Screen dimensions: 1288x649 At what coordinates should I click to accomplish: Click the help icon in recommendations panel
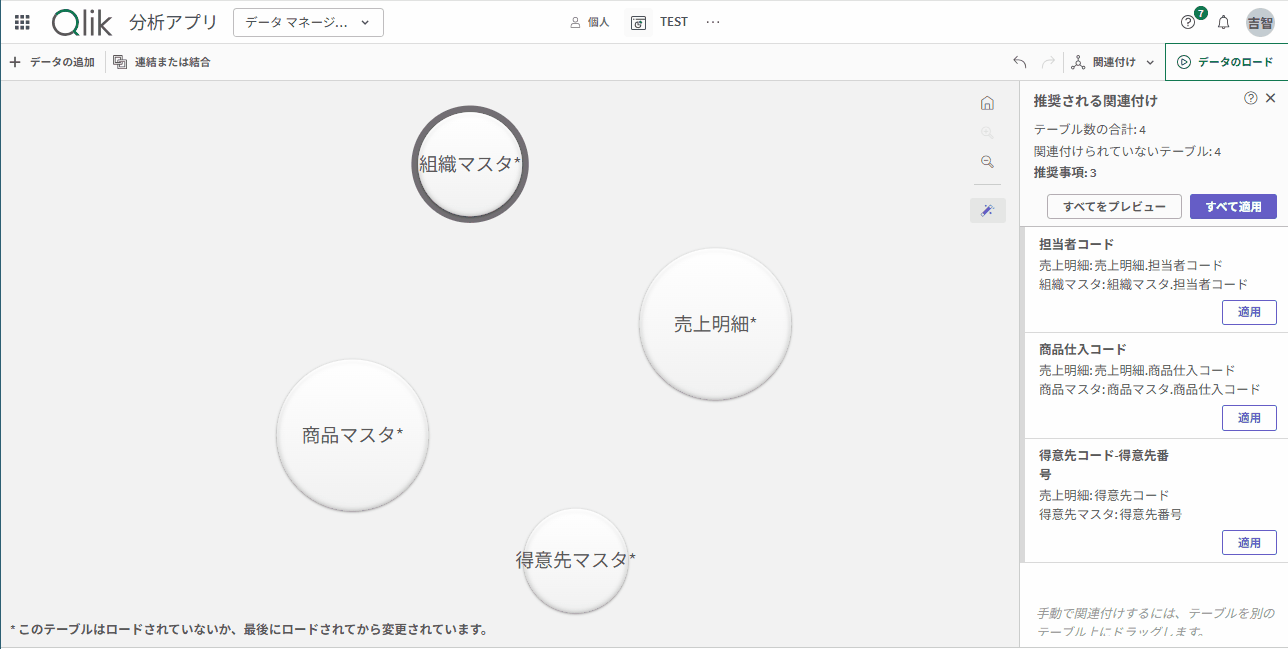click(1250, 98)
